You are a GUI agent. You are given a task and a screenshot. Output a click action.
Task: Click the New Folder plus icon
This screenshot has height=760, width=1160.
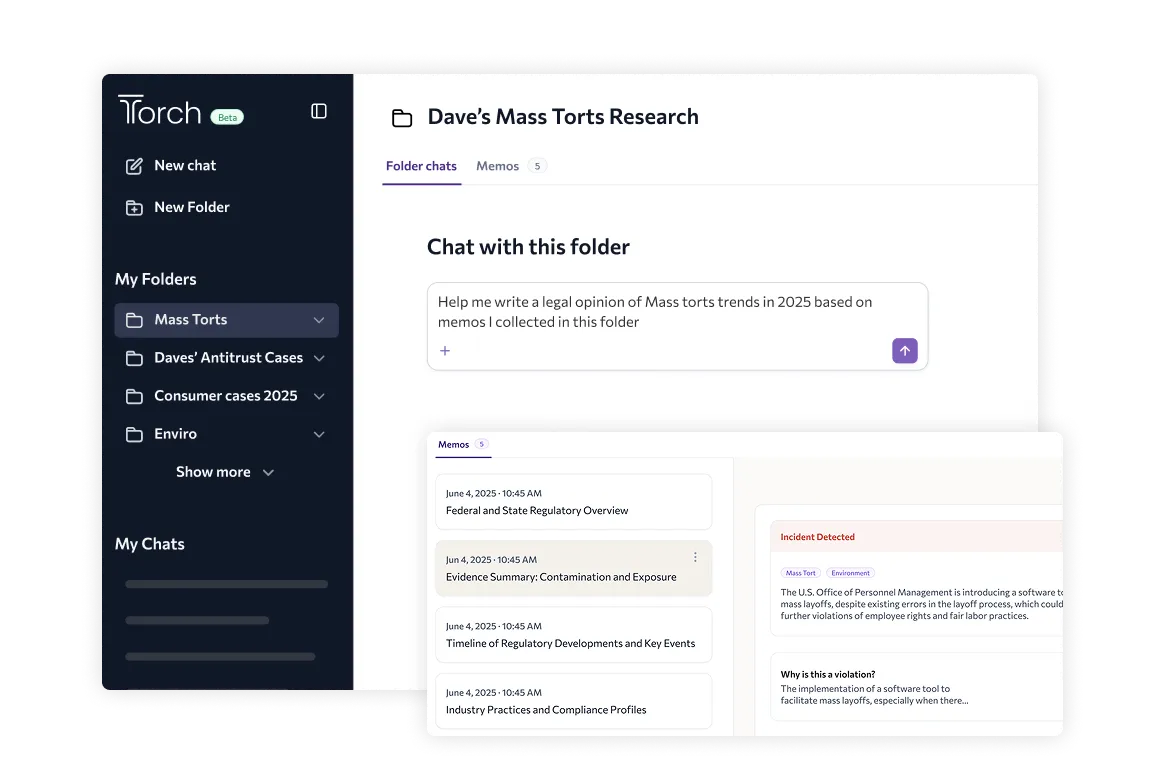coord(134,208)
